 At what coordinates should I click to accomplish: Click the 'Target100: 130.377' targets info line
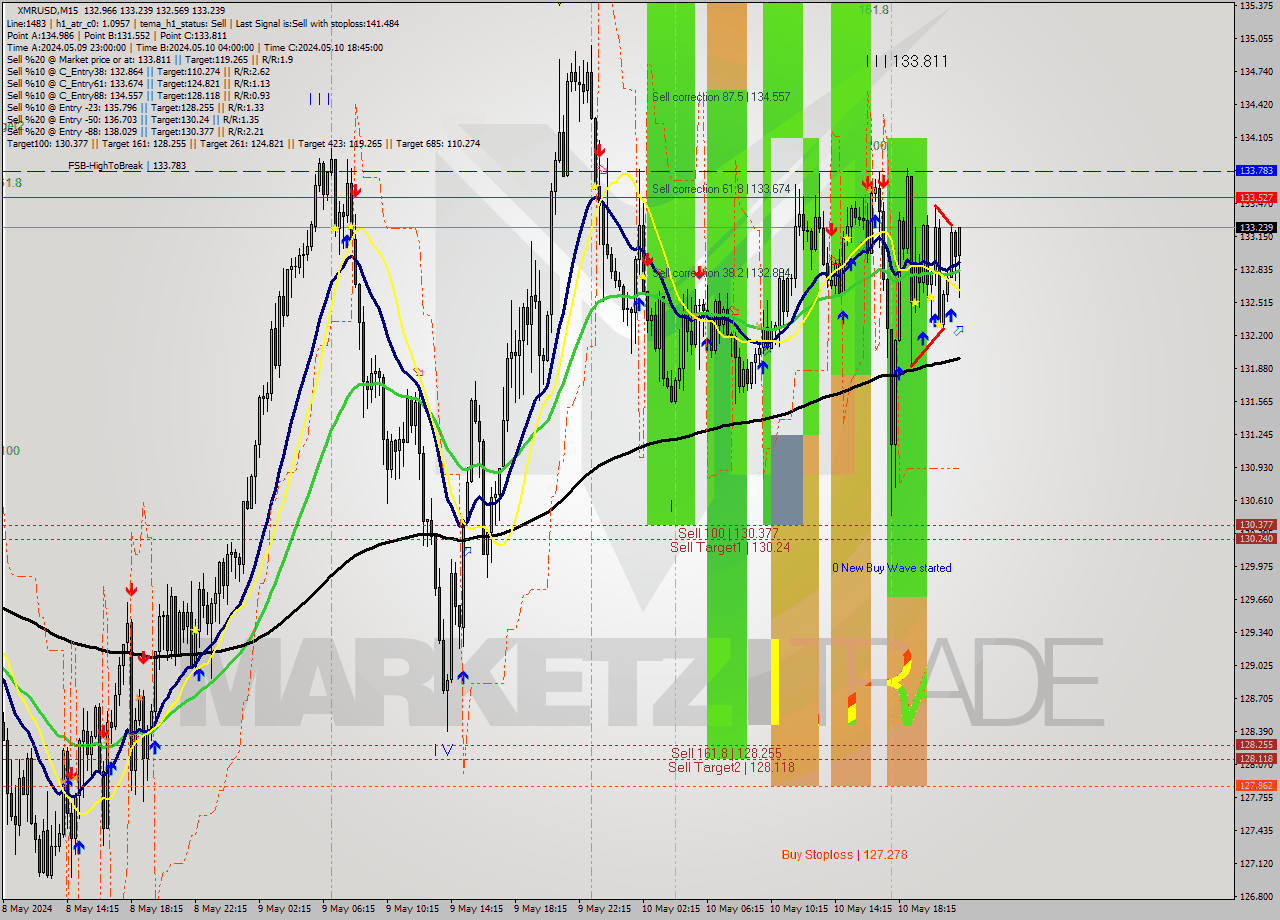pyautogui.click(x=243, y=144)
